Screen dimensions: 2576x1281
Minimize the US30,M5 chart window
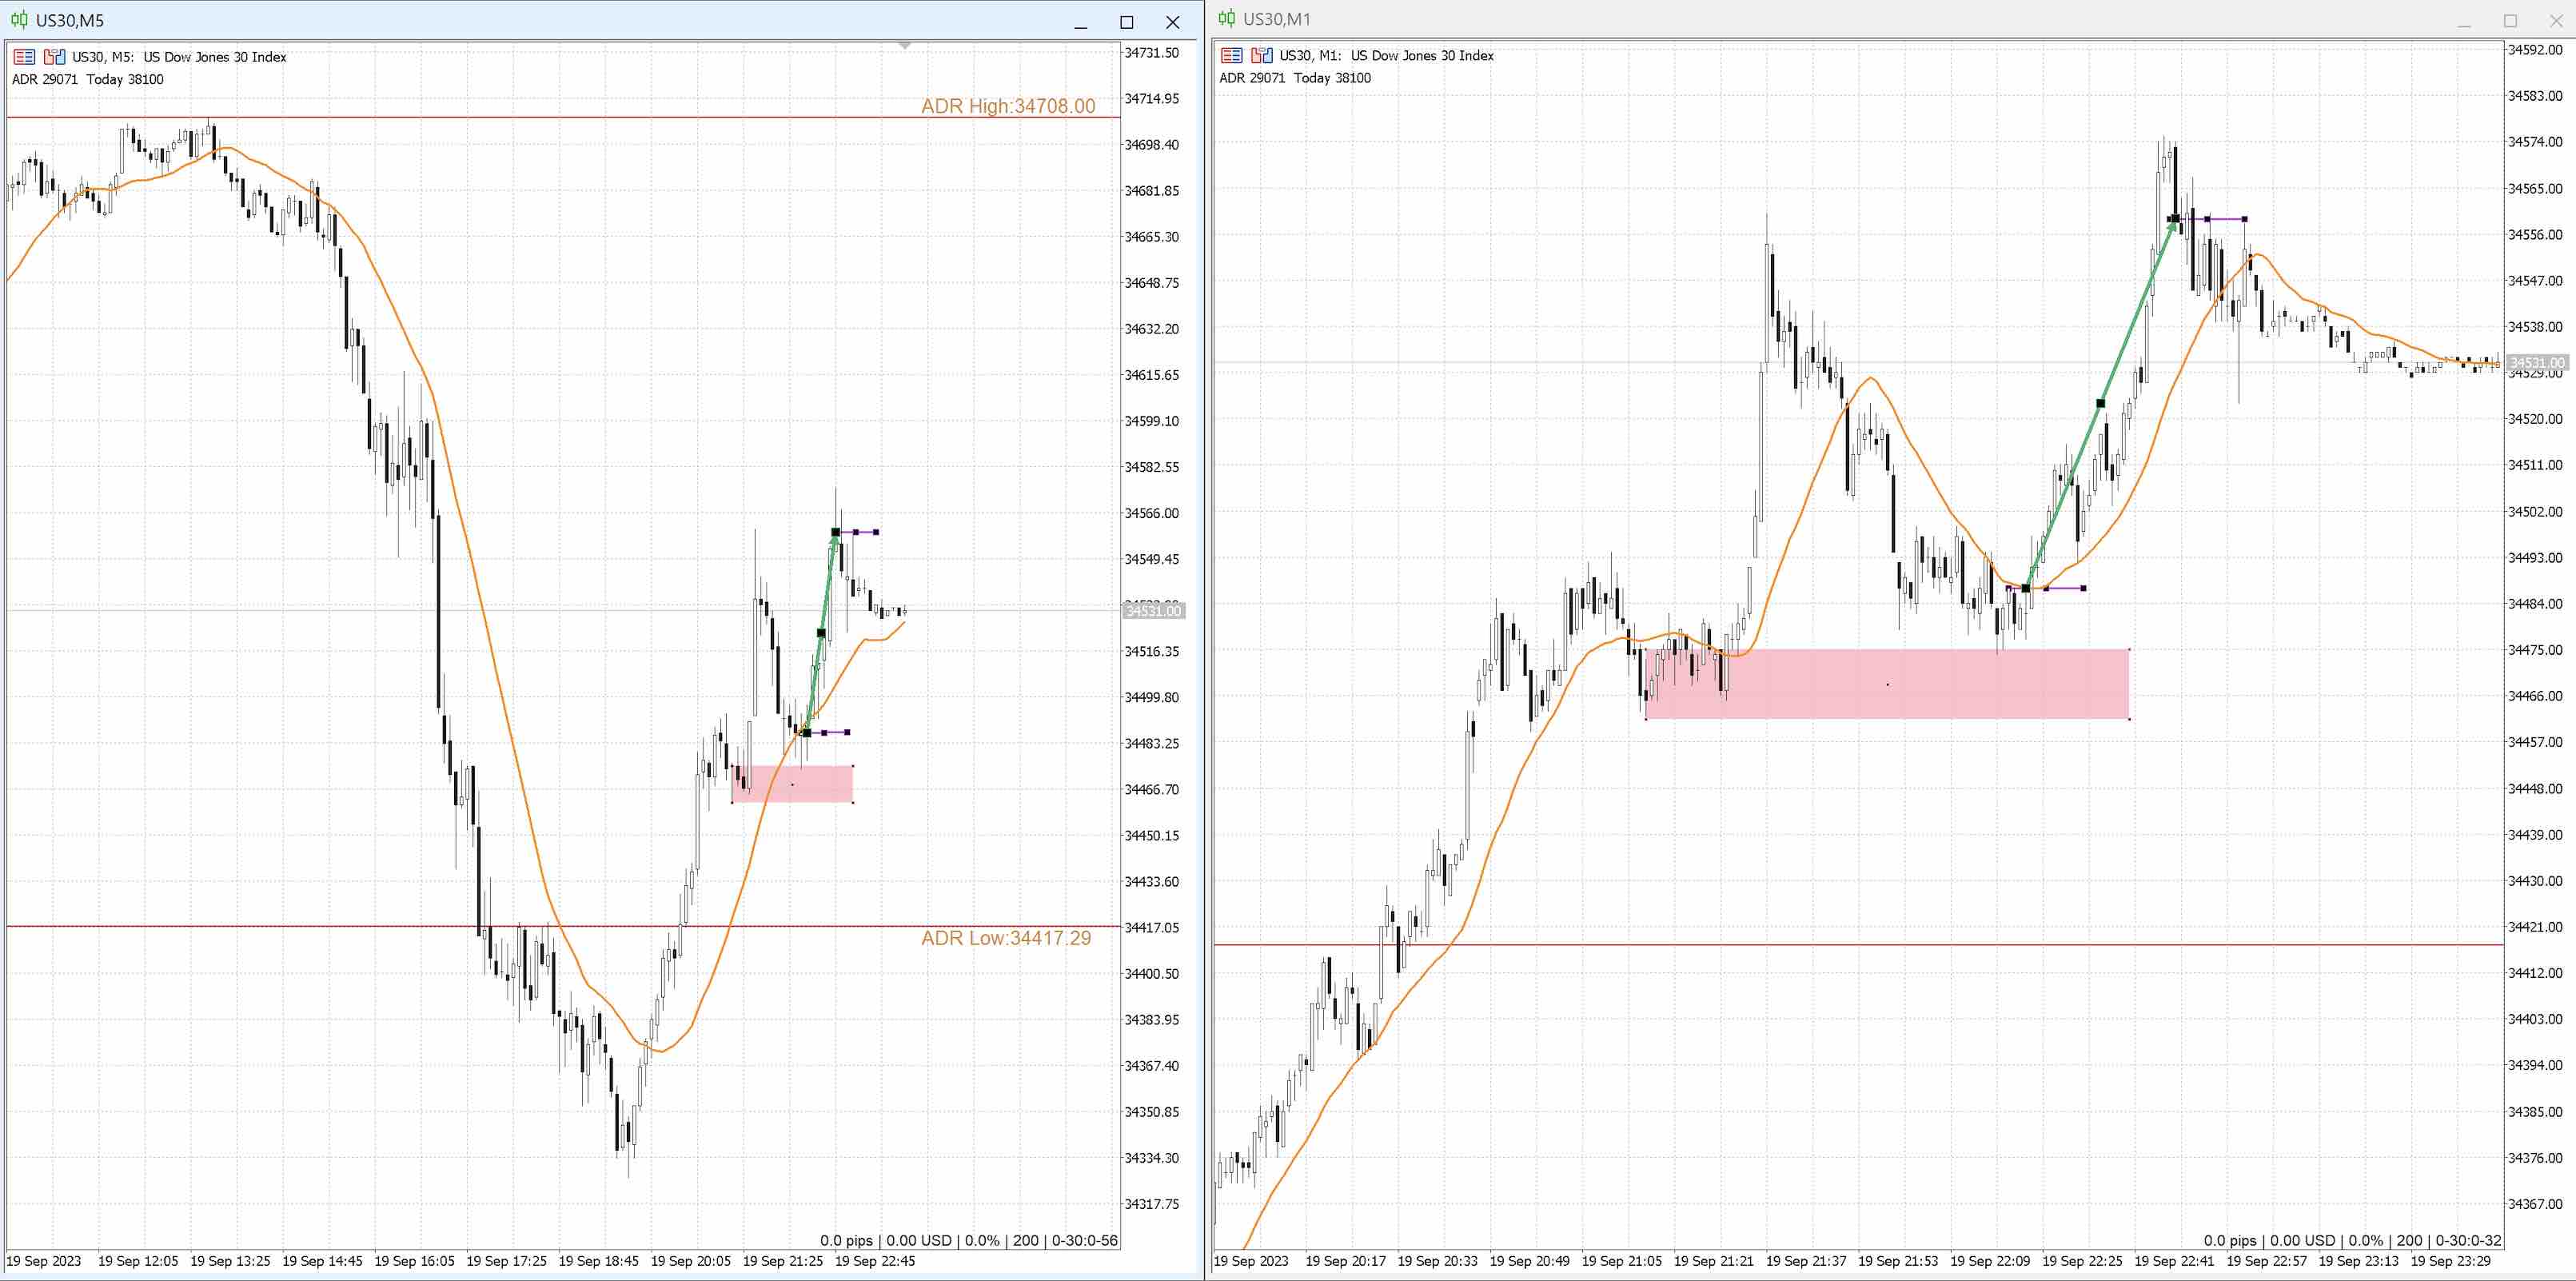click(1080, 22)
